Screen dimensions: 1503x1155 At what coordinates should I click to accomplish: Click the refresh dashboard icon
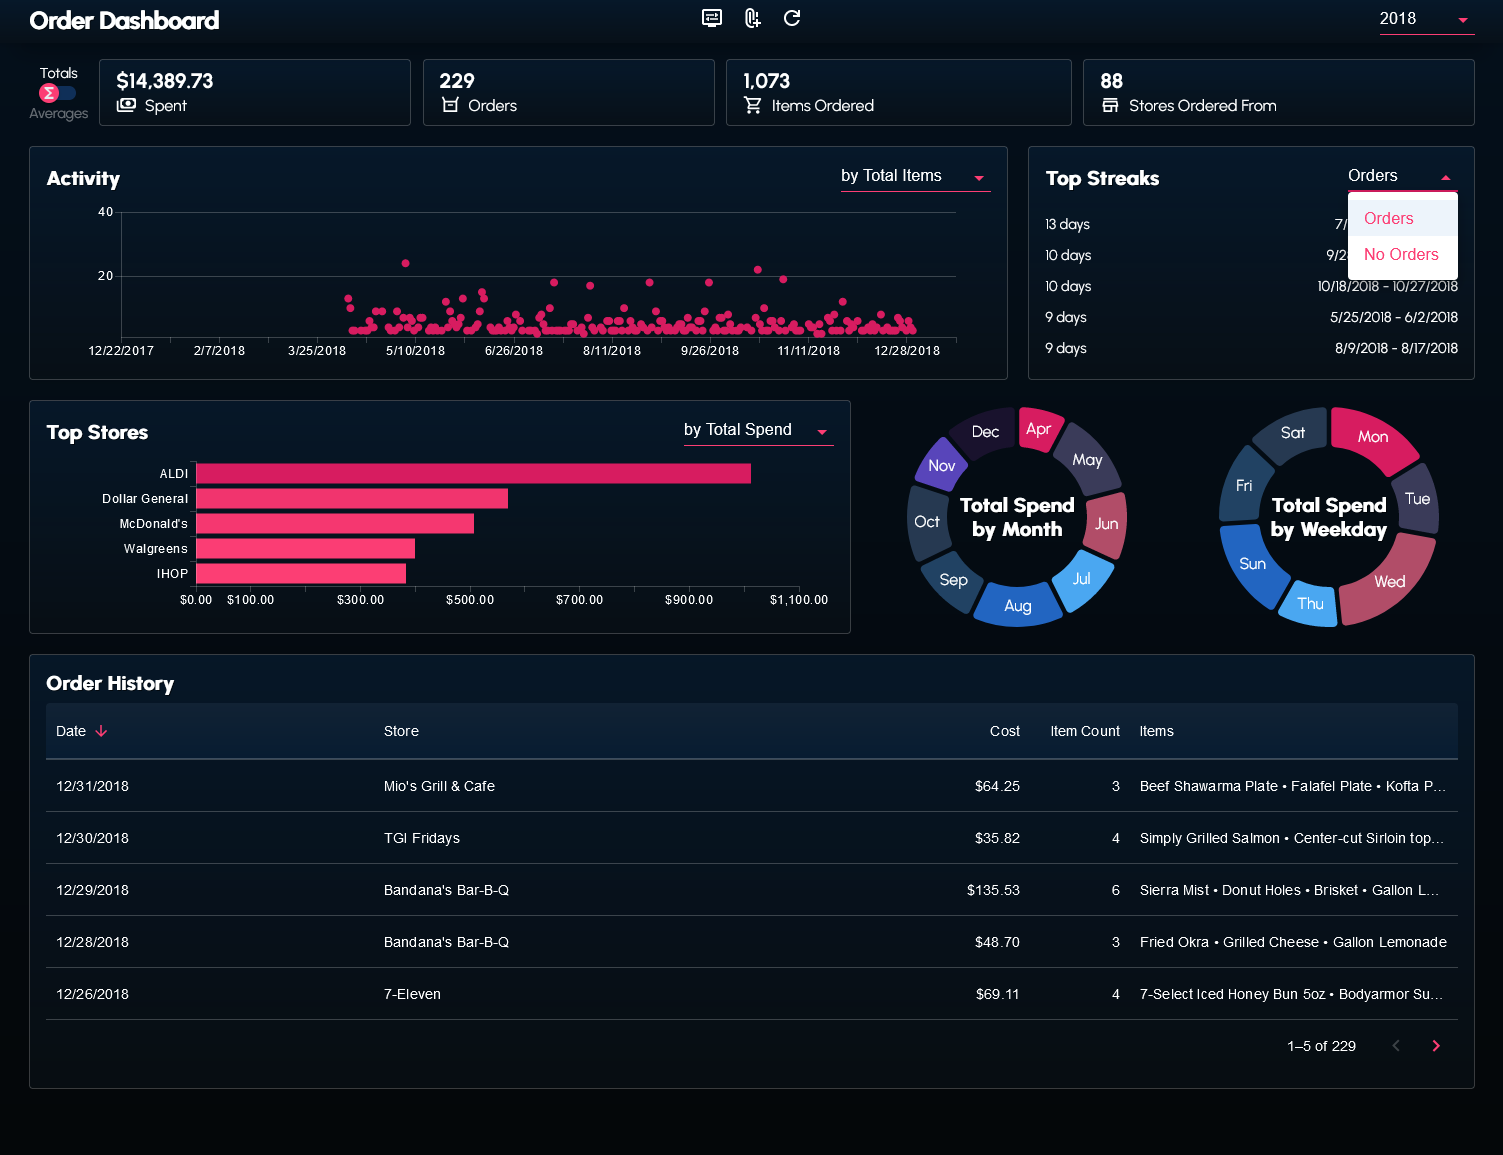[792, 18]
